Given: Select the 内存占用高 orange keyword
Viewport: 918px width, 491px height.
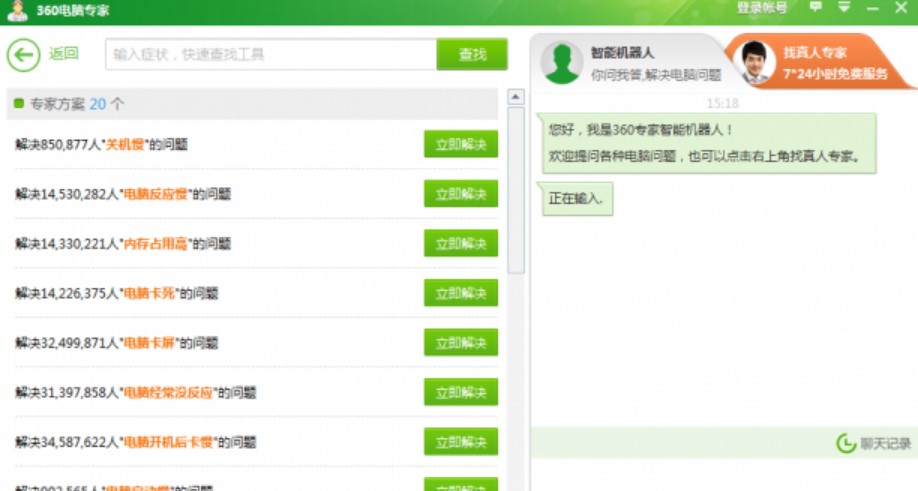Looking at the screenshot, I should 156,243.
